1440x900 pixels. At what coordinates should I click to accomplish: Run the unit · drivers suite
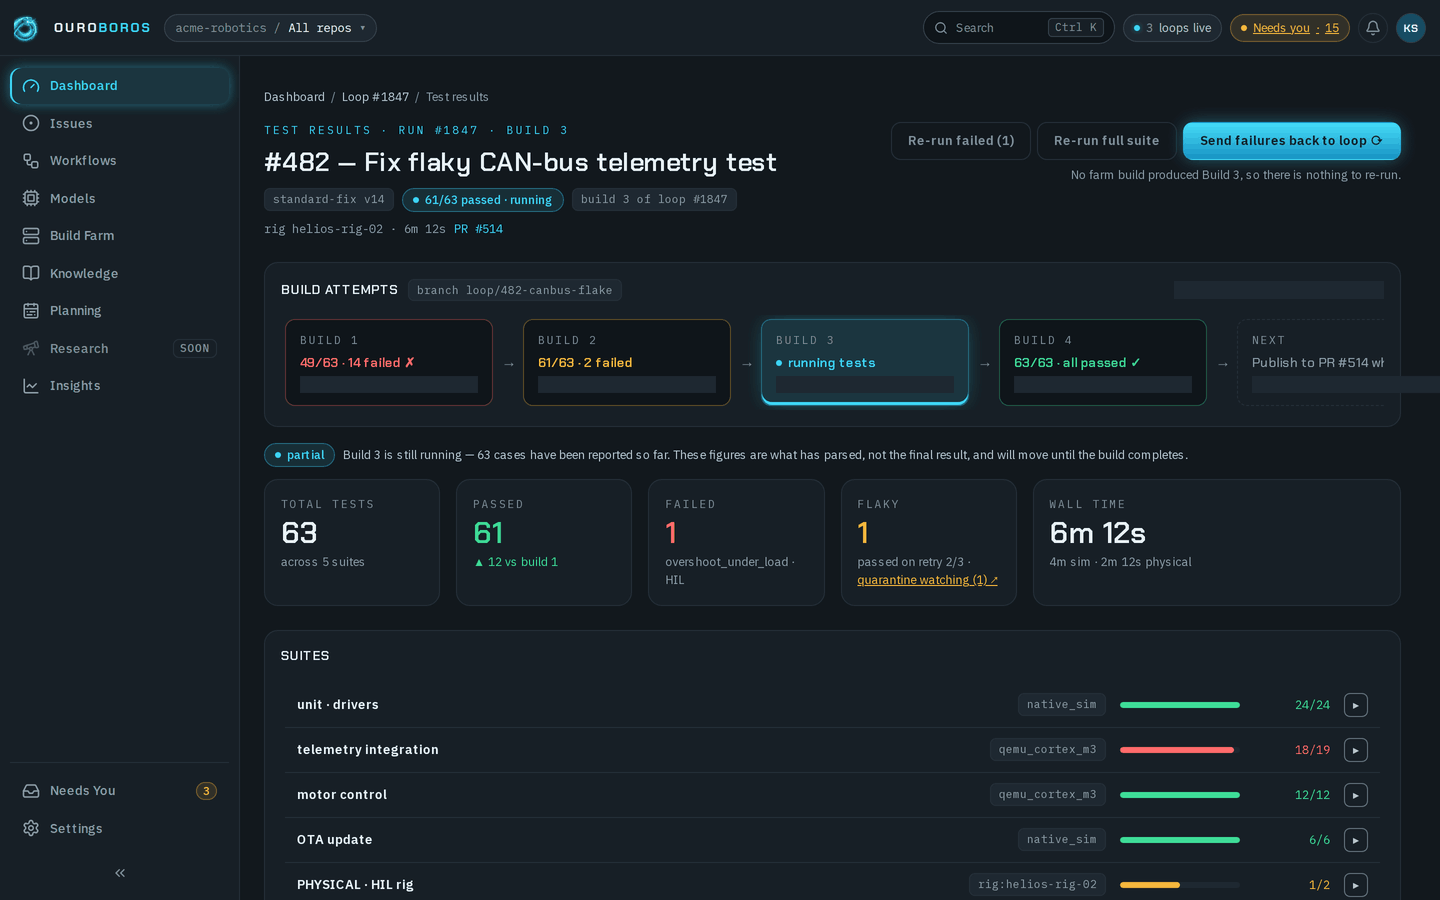point(1355,705)
